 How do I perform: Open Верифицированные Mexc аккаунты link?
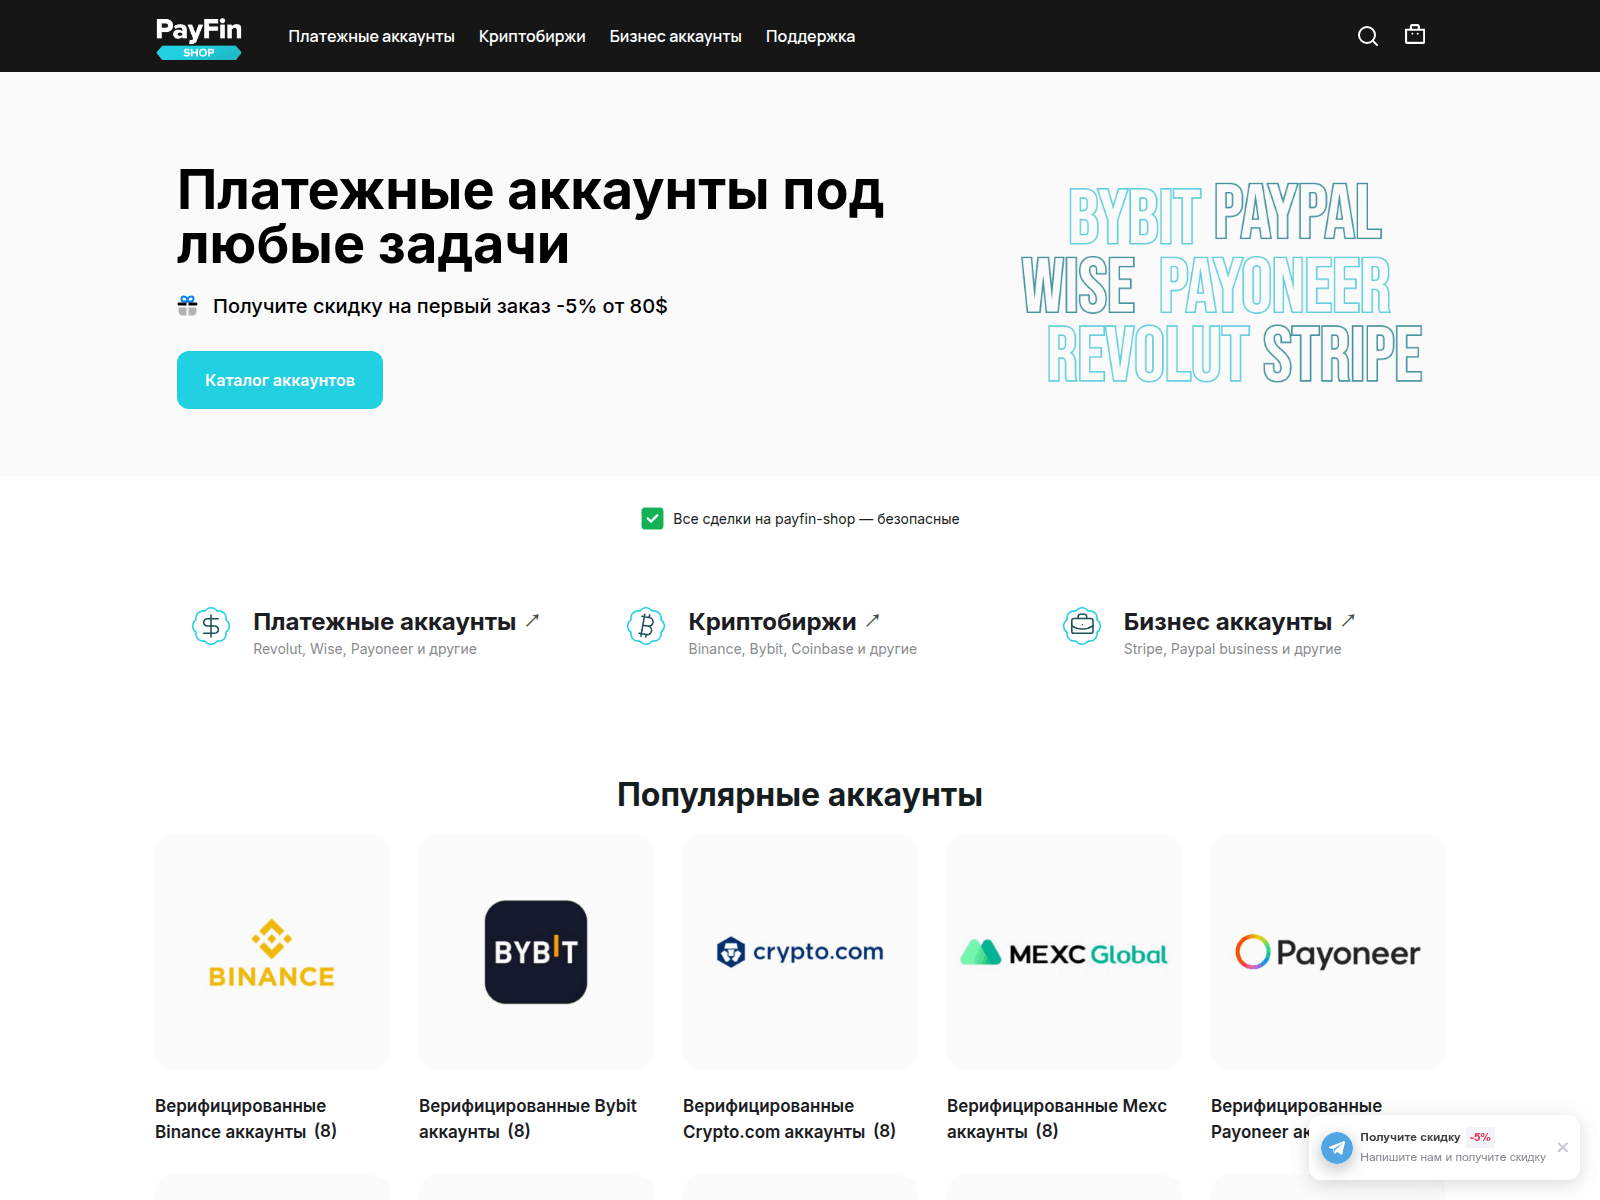(1057, 1119)
